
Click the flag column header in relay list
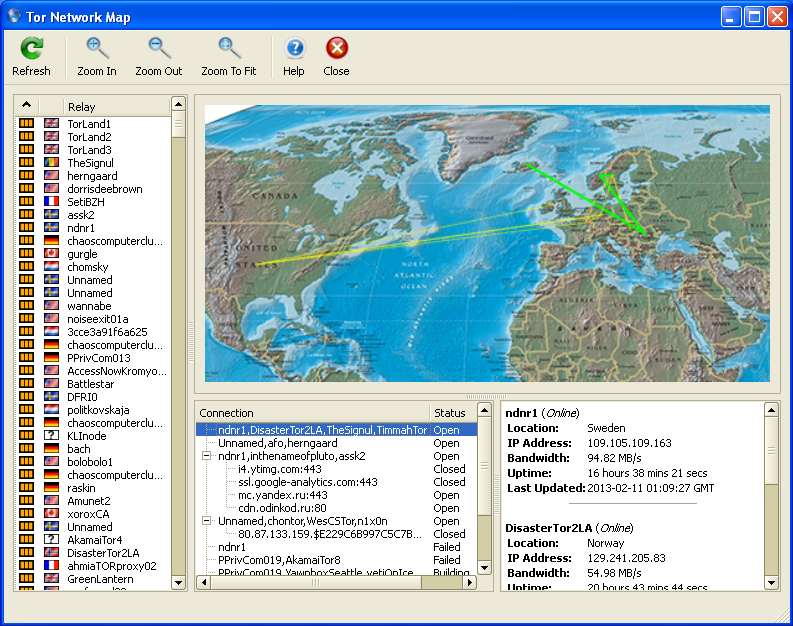[x=51, y=106]
